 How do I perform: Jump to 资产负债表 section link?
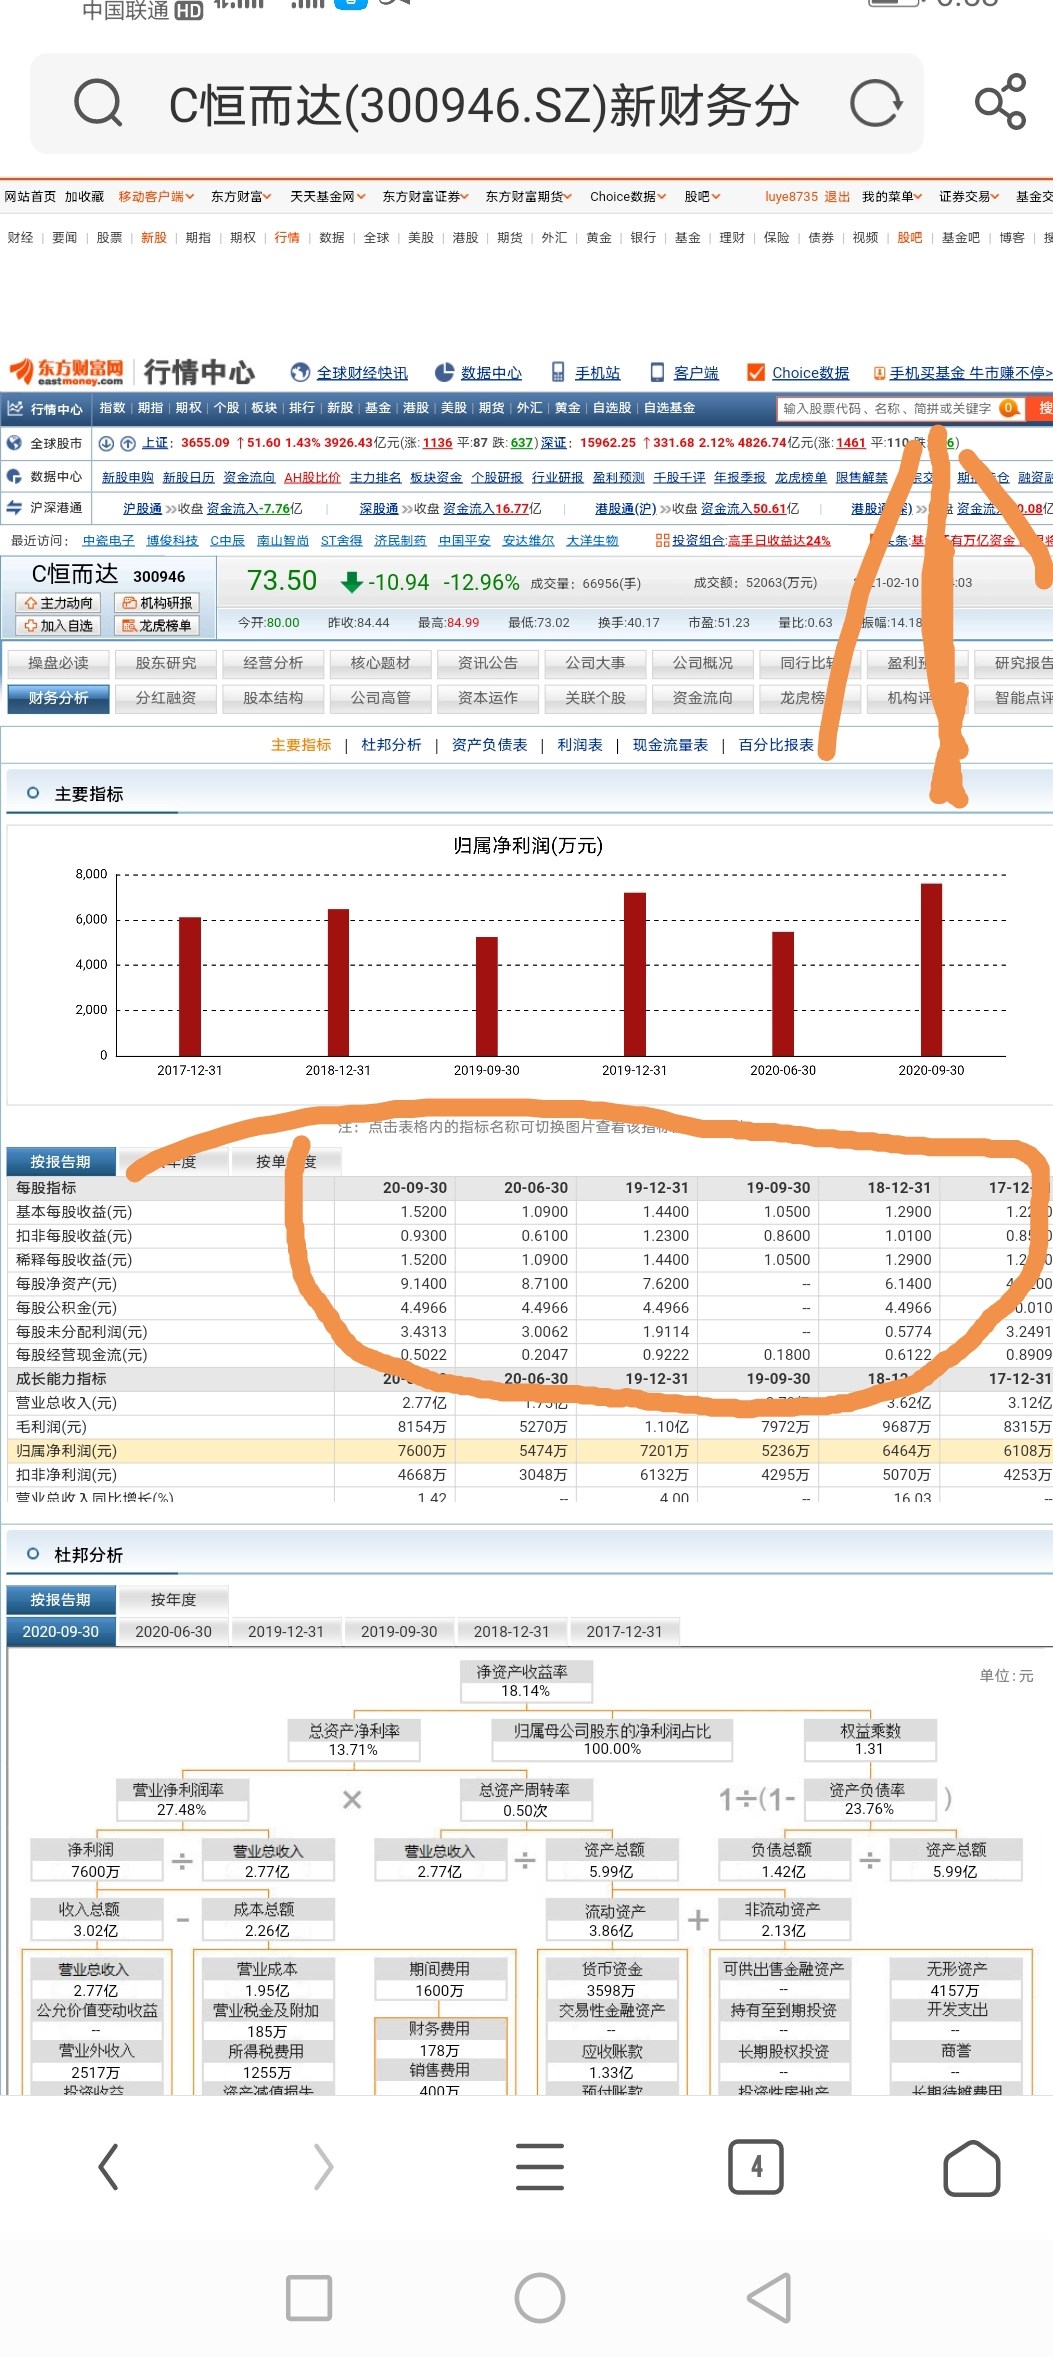click(489, 745)
